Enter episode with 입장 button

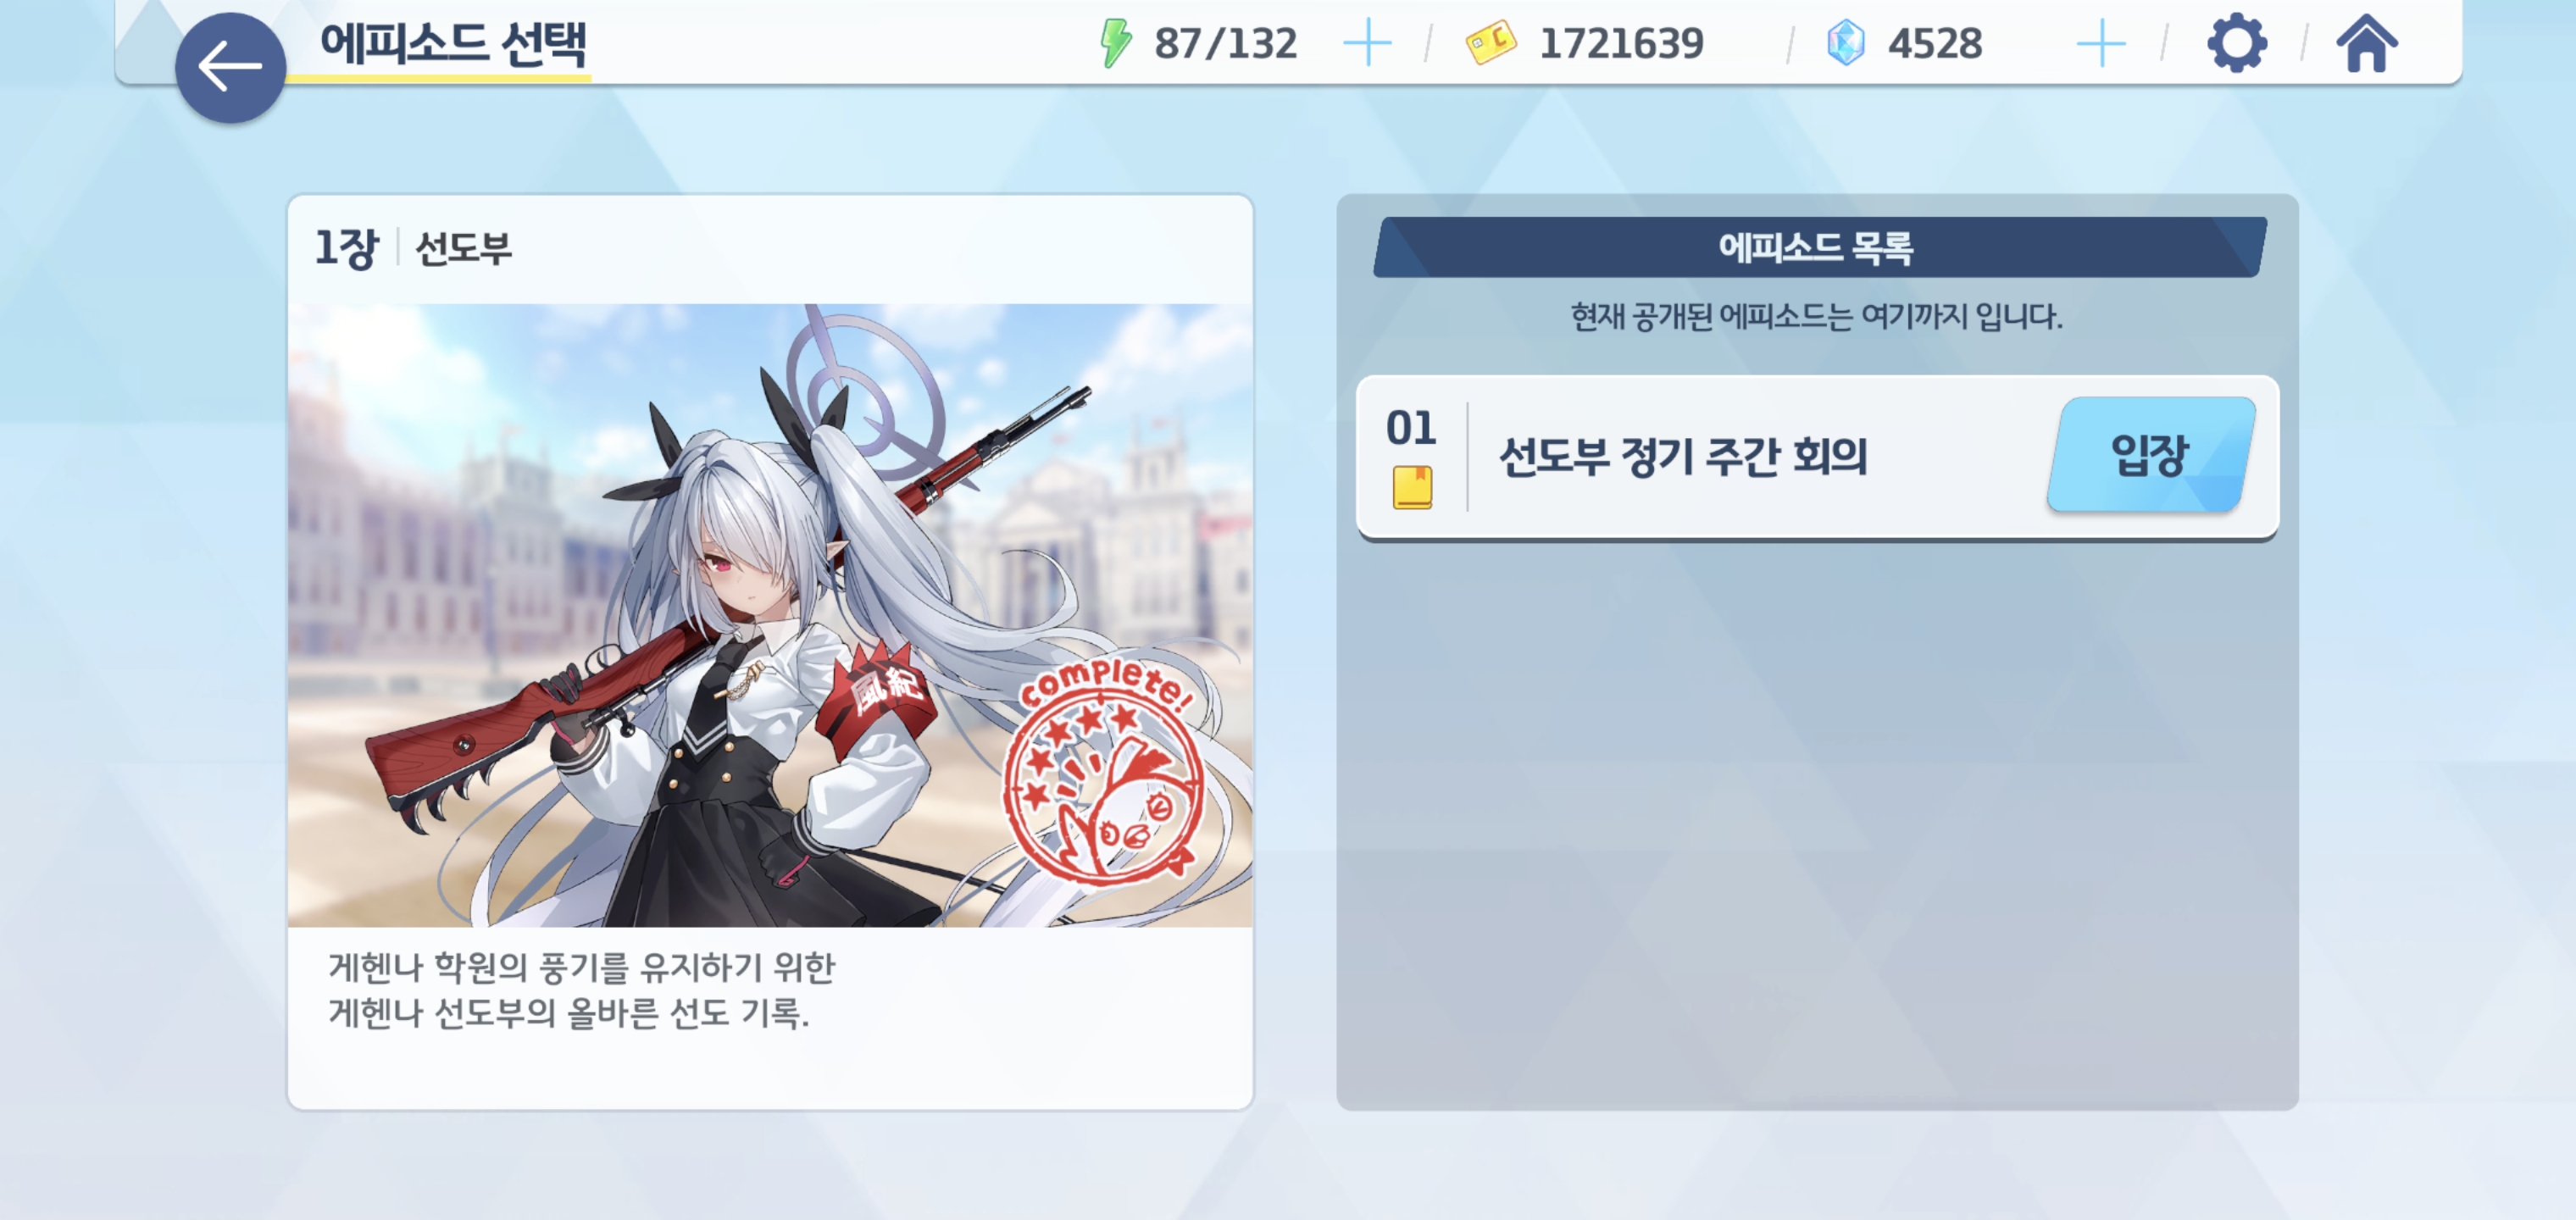(2151, 455)
